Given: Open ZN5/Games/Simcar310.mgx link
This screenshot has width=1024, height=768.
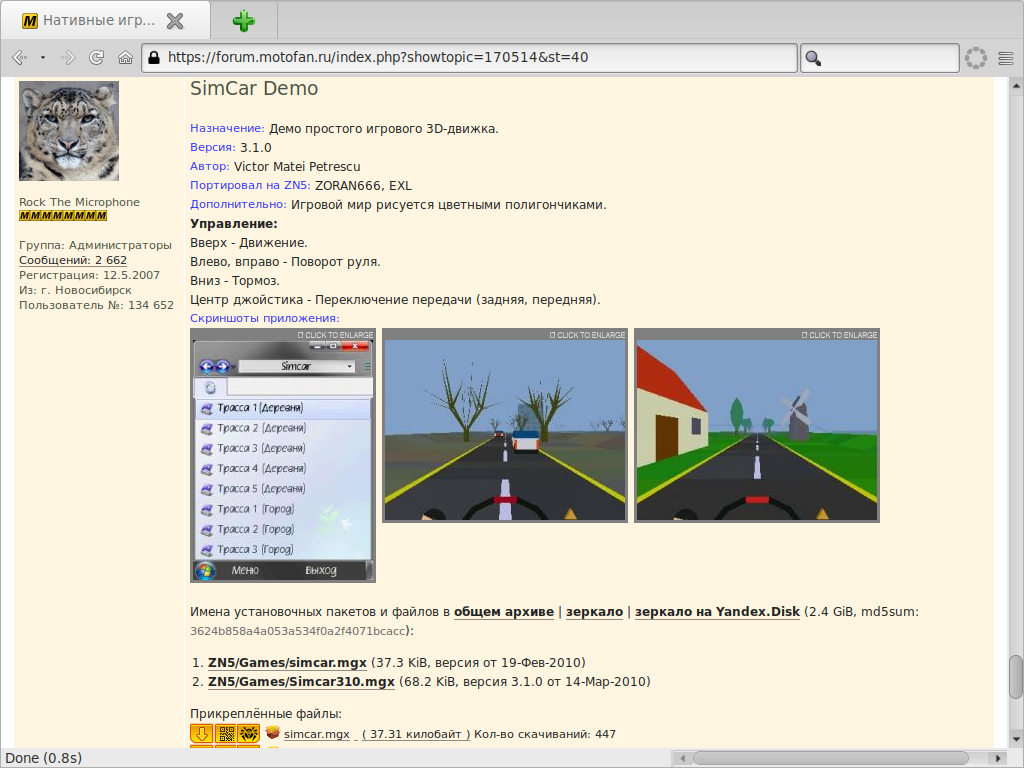Looking at the screenshot, I should click(301, 682).
